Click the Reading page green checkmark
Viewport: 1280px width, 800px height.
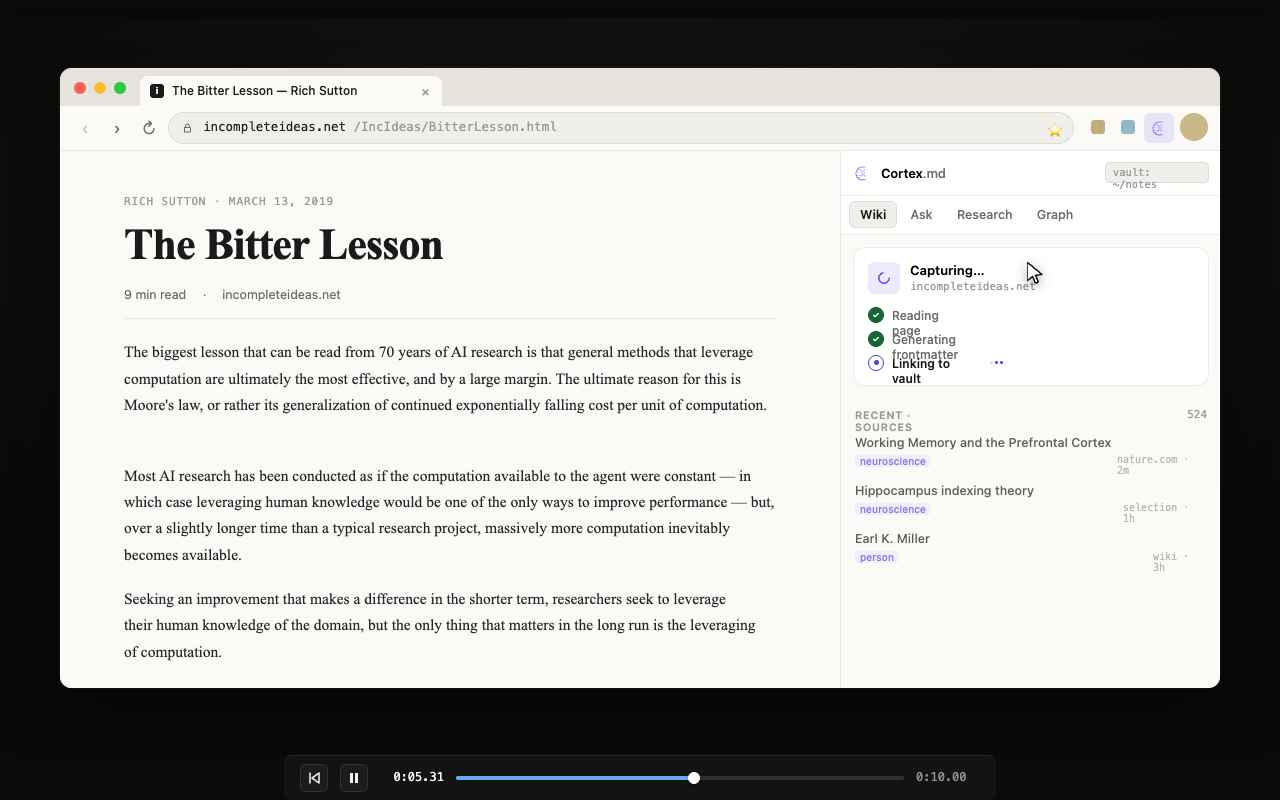pos(876,315)
